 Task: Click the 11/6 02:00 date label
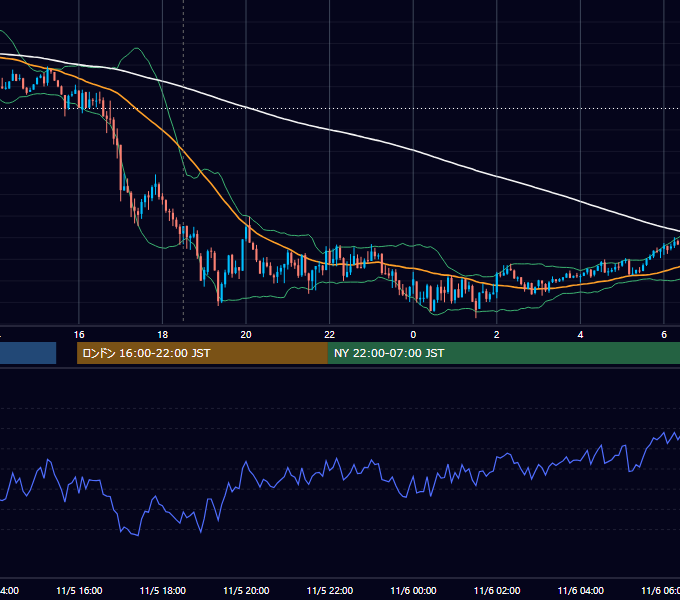(x=497, y=591)
